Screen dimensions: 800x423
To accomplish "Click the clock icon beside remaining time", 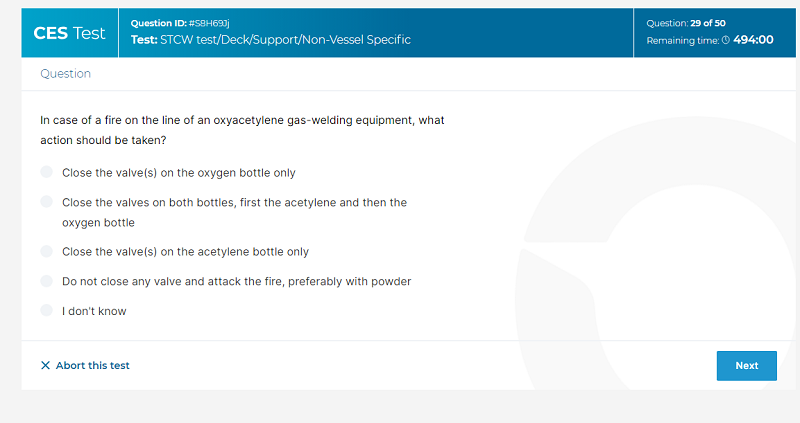I will click(x=726, y=40).
